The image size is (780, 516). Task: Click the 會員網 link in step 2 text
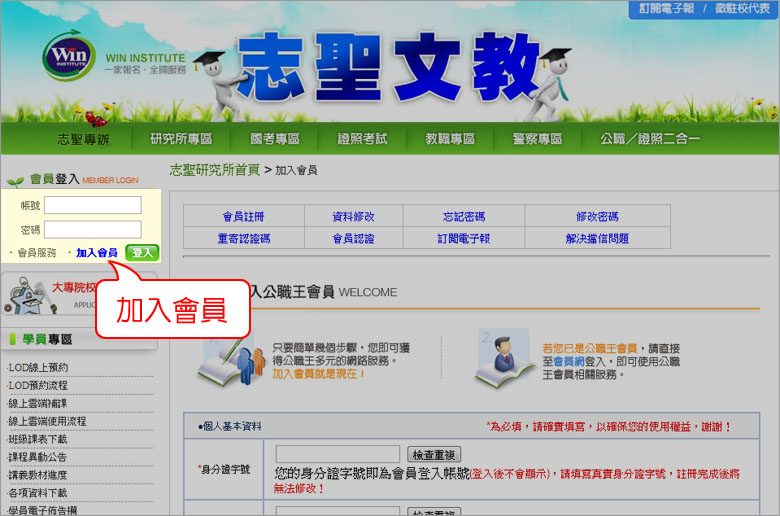pyautogui.click(x=569, y=362)
